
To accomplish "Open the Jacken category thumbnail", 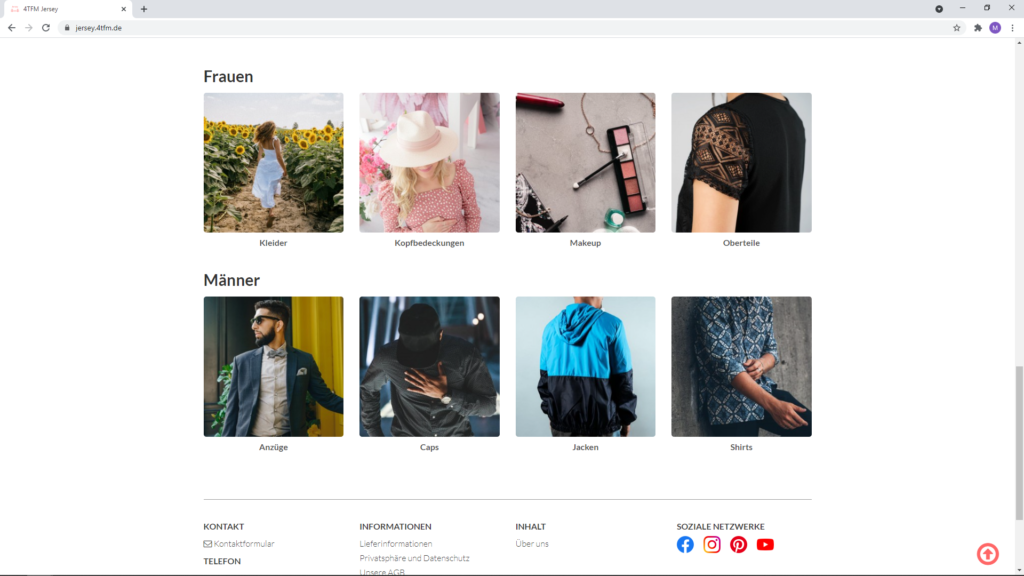I will coord(585,366).
